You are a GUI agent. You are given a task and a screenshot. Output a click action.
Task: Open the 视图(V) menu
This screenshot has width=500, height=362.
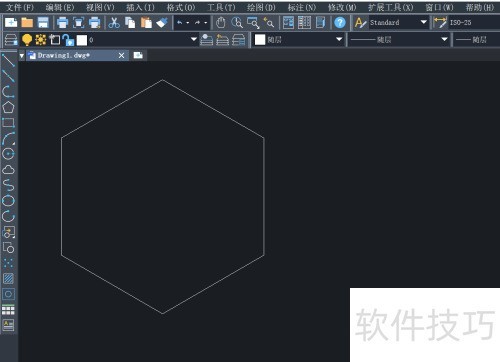[100, 7]
